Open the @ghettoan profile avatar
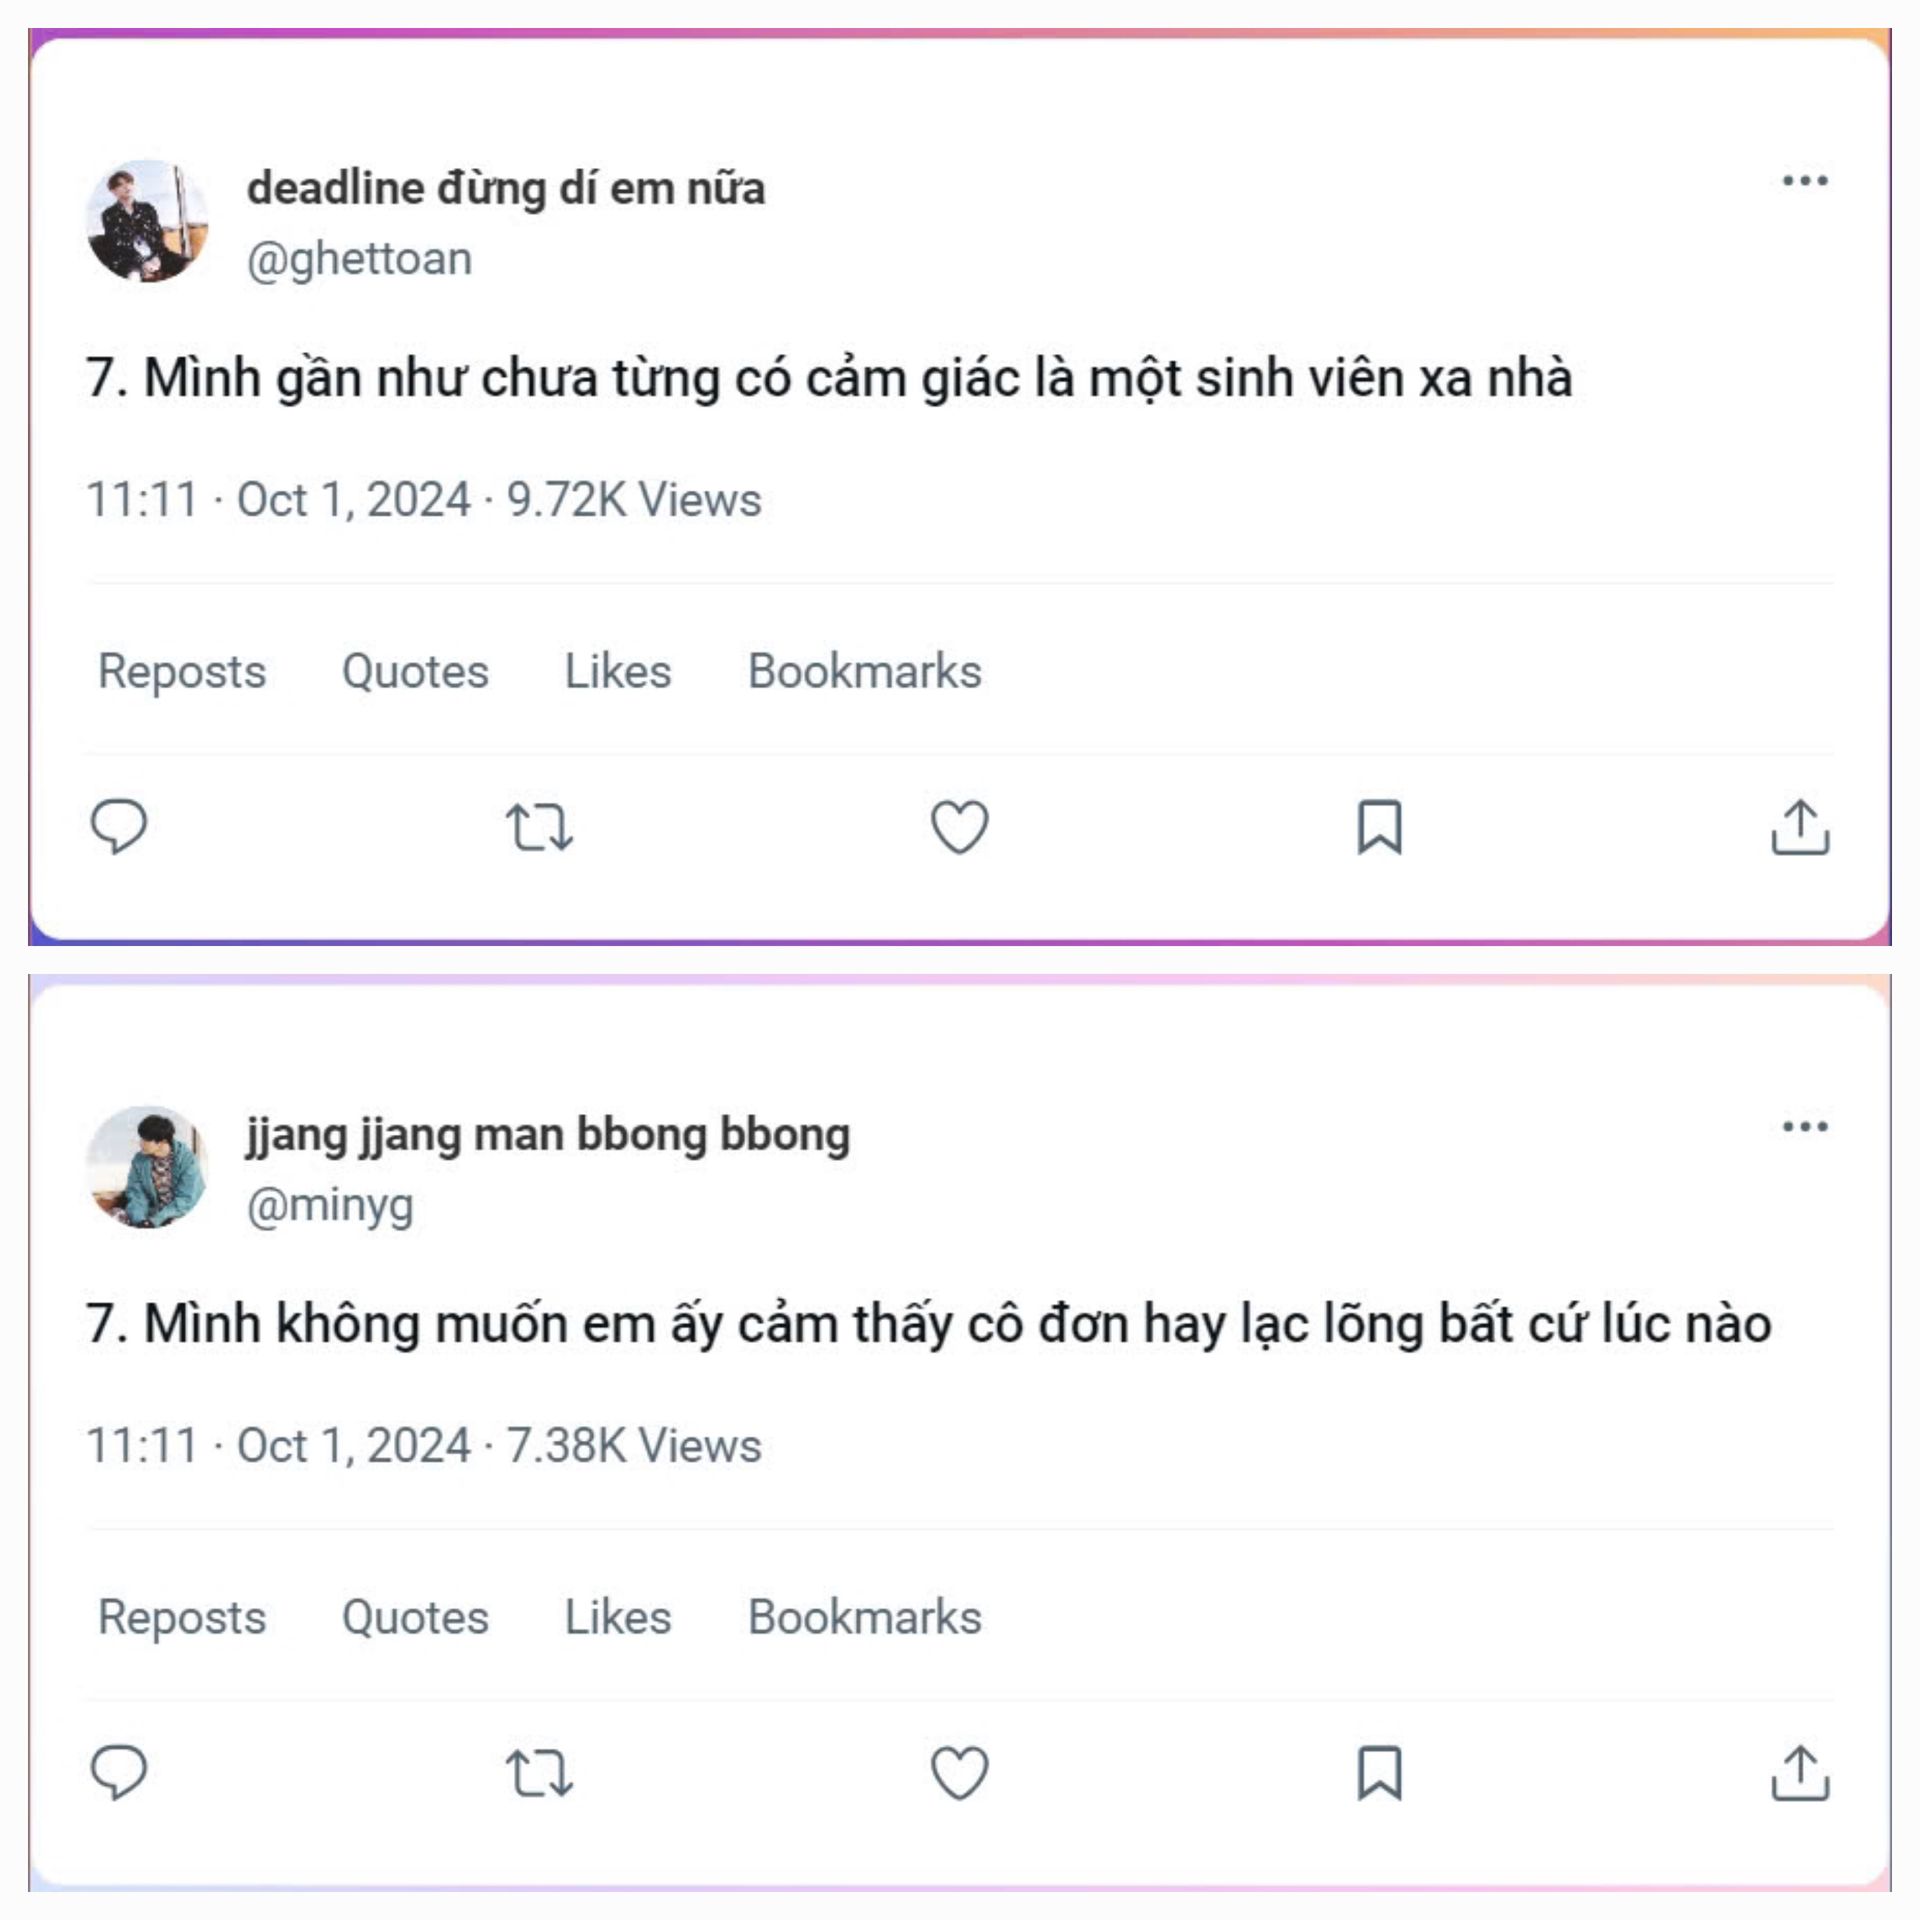This screenshot has height=1920, width=1920. tap(148, 221)
